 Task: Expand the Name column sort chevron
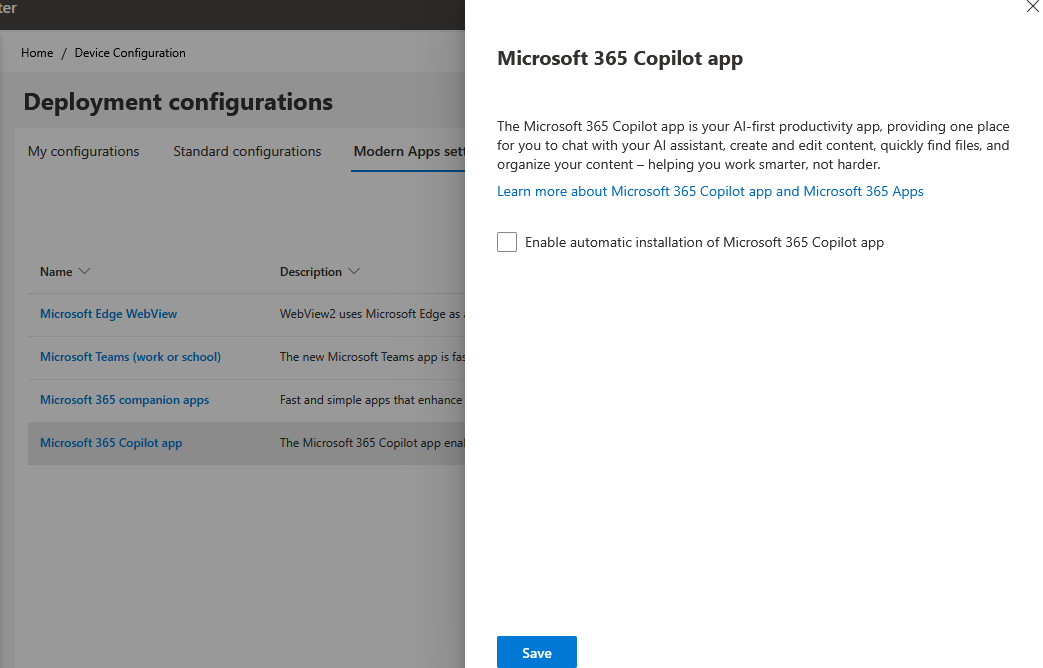pyautogui.click(x=84, y=272)
